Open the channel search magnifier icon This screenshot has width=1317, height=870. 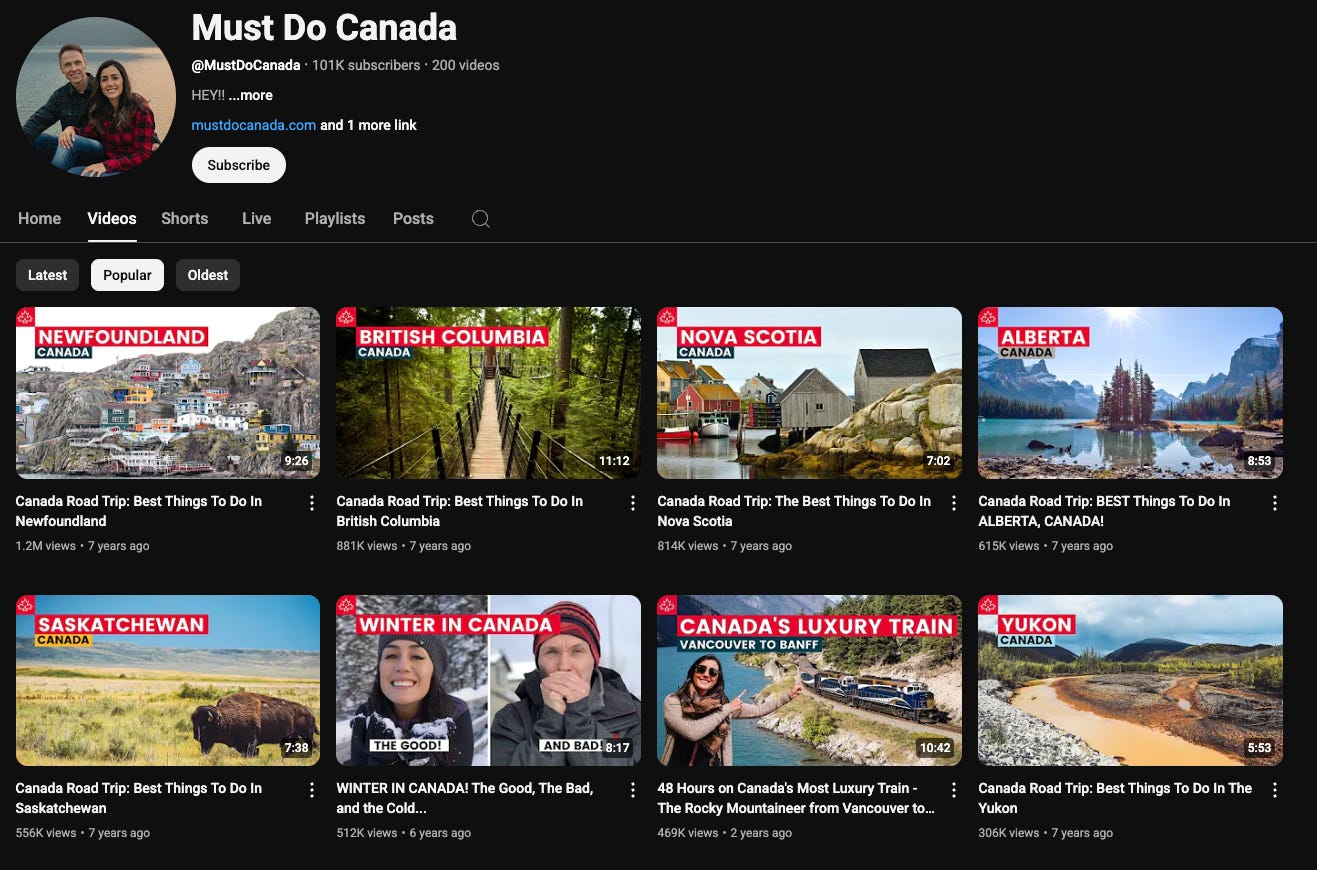tap(481, 219)
